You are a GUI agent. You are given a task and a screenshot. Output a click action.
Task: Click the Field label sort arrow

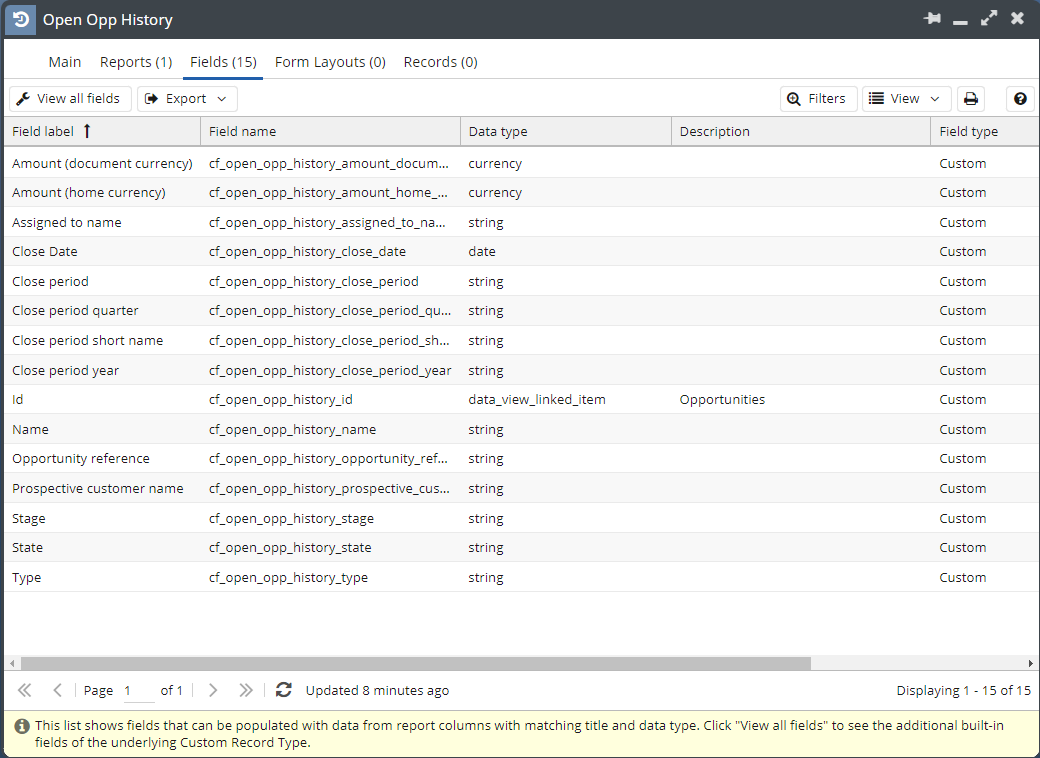click(87, 131)
